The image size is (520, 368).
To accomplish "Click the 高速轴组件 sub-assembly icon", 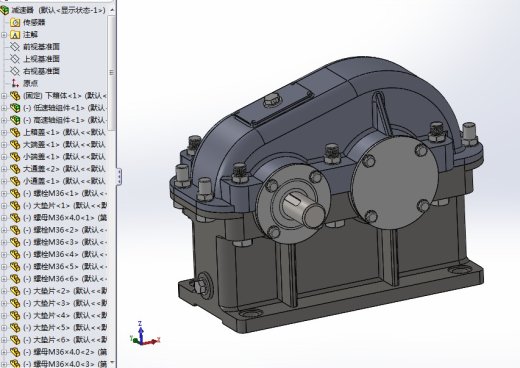I will [x=15, y=120].
